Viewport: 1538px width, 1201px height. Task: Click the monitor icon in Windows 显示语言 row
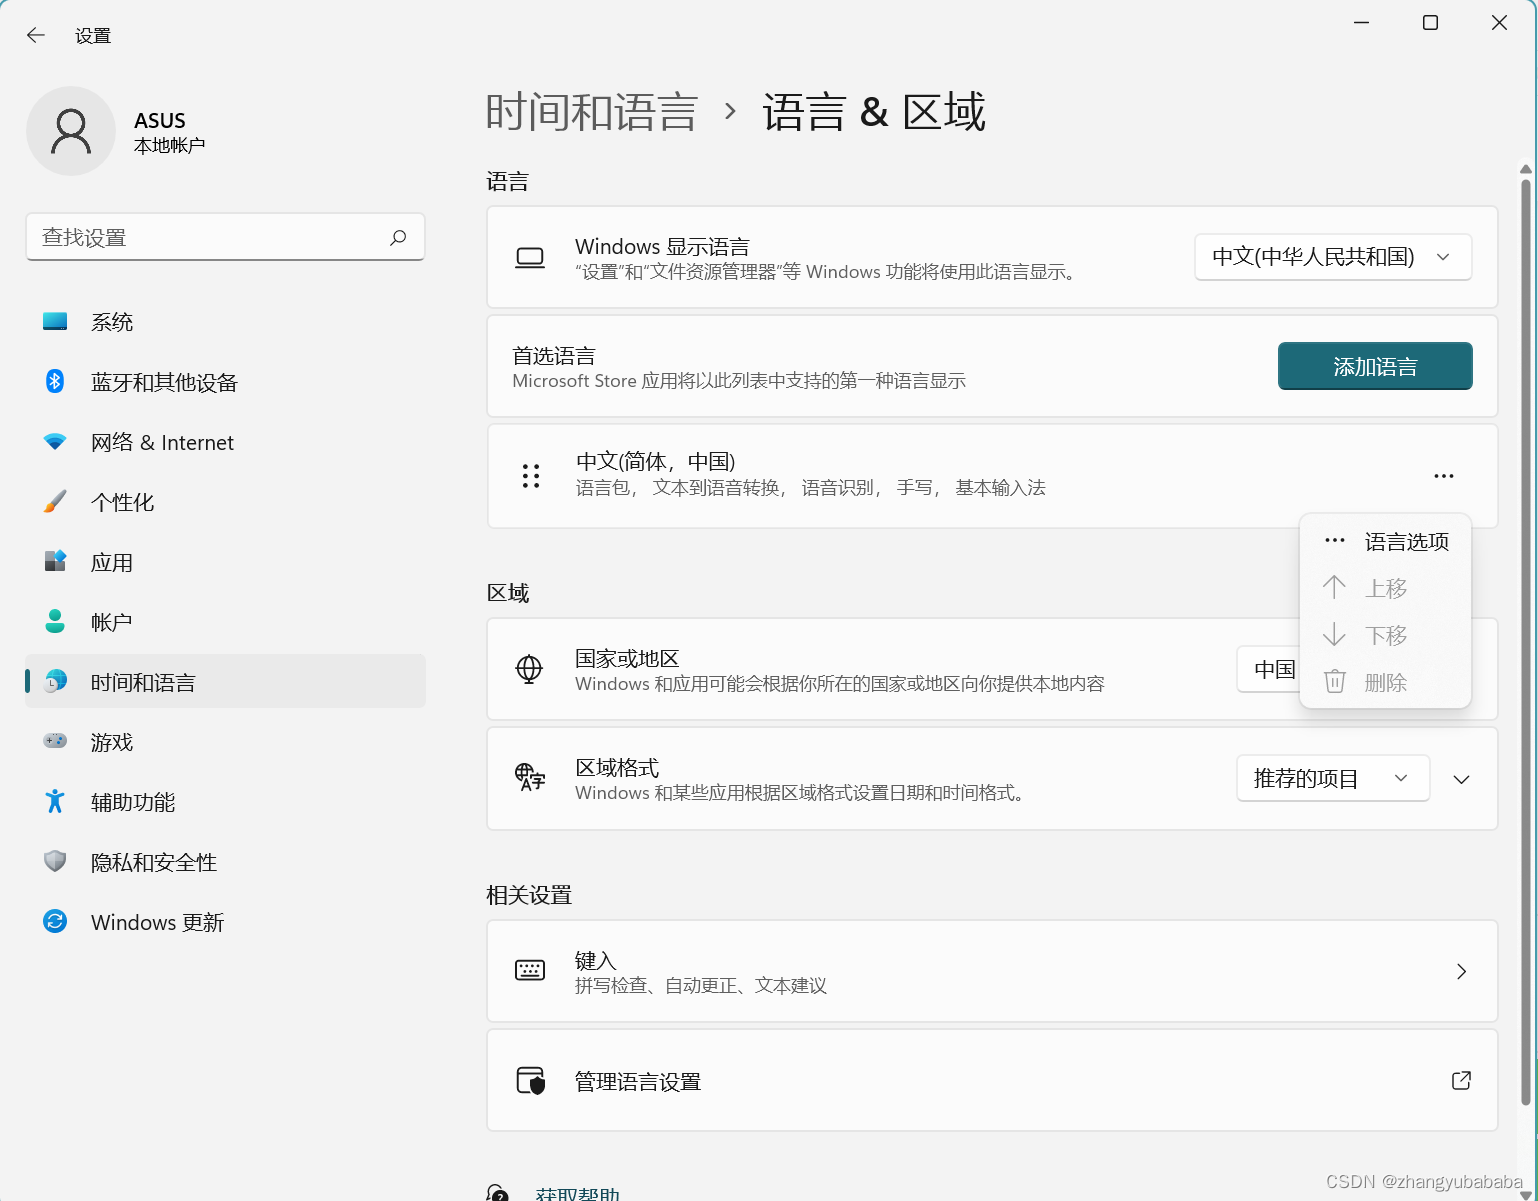tap(530, 258)
